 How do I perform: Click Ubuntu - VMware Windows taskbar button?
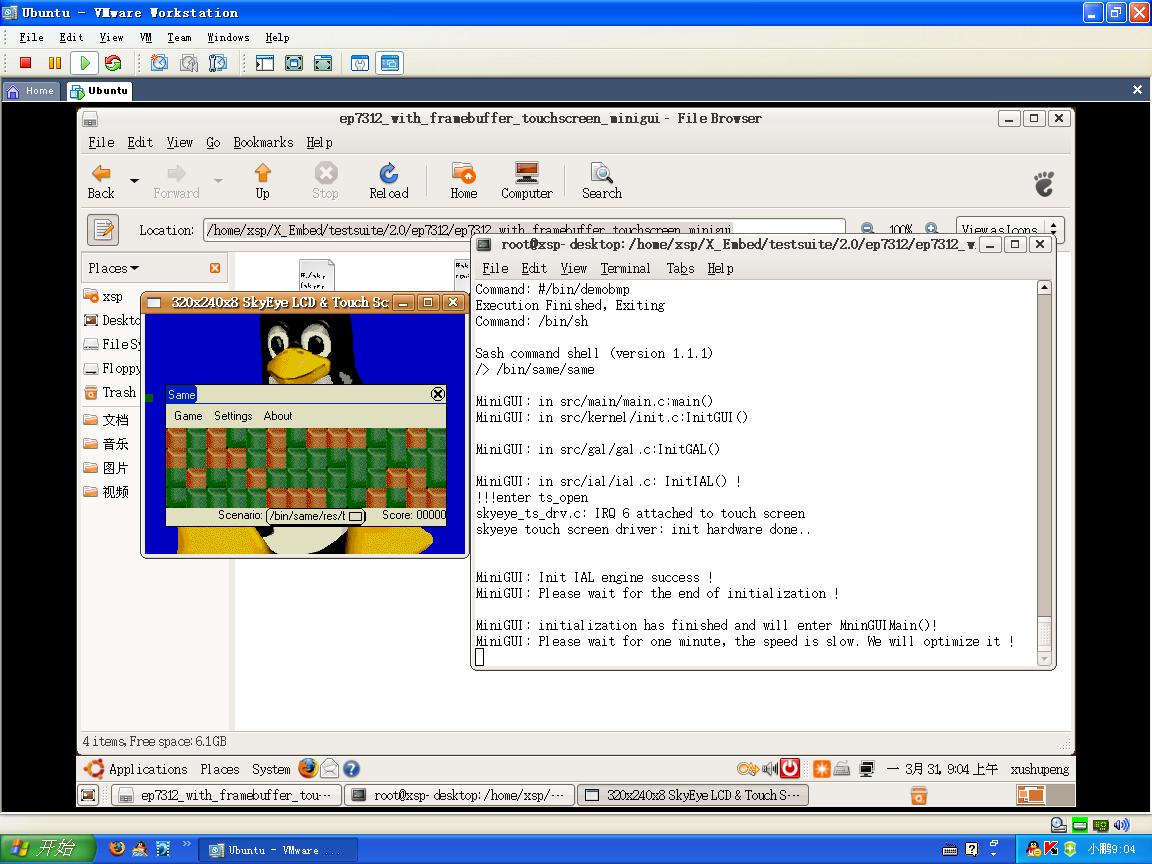[x=278, y=850]
